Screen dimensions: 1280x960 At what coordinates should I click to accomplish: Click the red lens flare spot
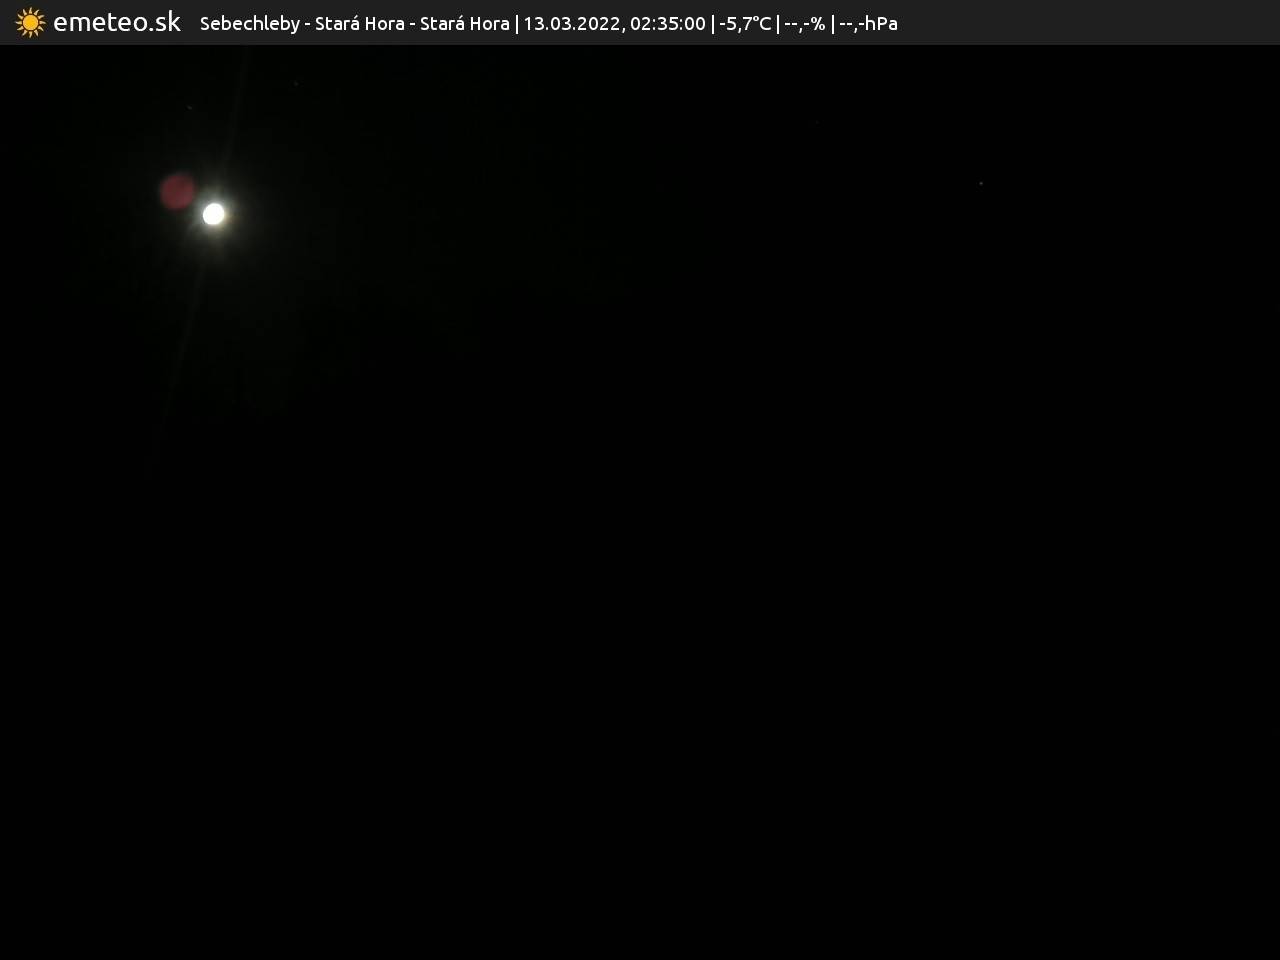pyautogui.click(x=178, y=191)
